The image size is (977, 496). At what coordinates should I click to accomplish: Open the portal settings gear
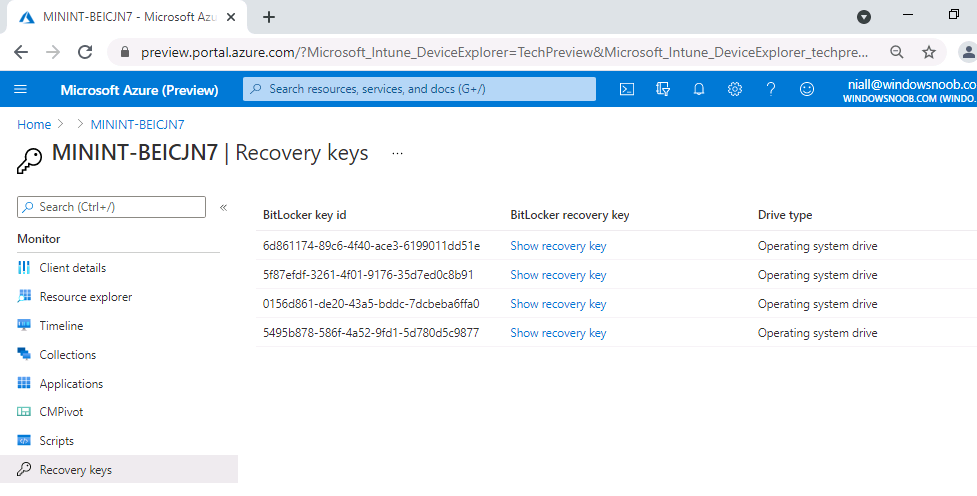click(735, 89)
